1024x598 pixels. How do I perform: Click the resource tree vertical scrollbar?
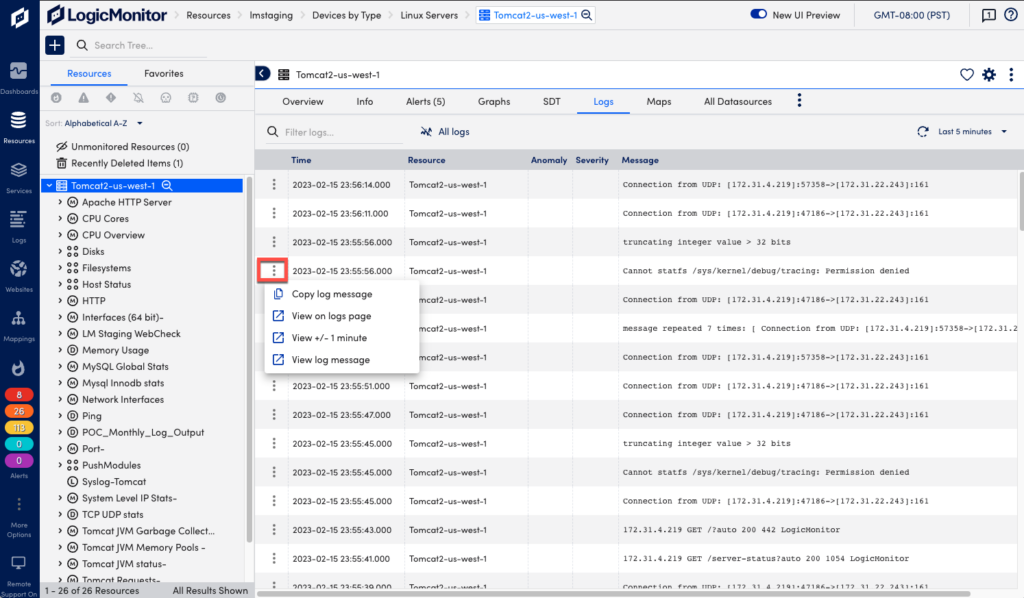coord(249,359)
